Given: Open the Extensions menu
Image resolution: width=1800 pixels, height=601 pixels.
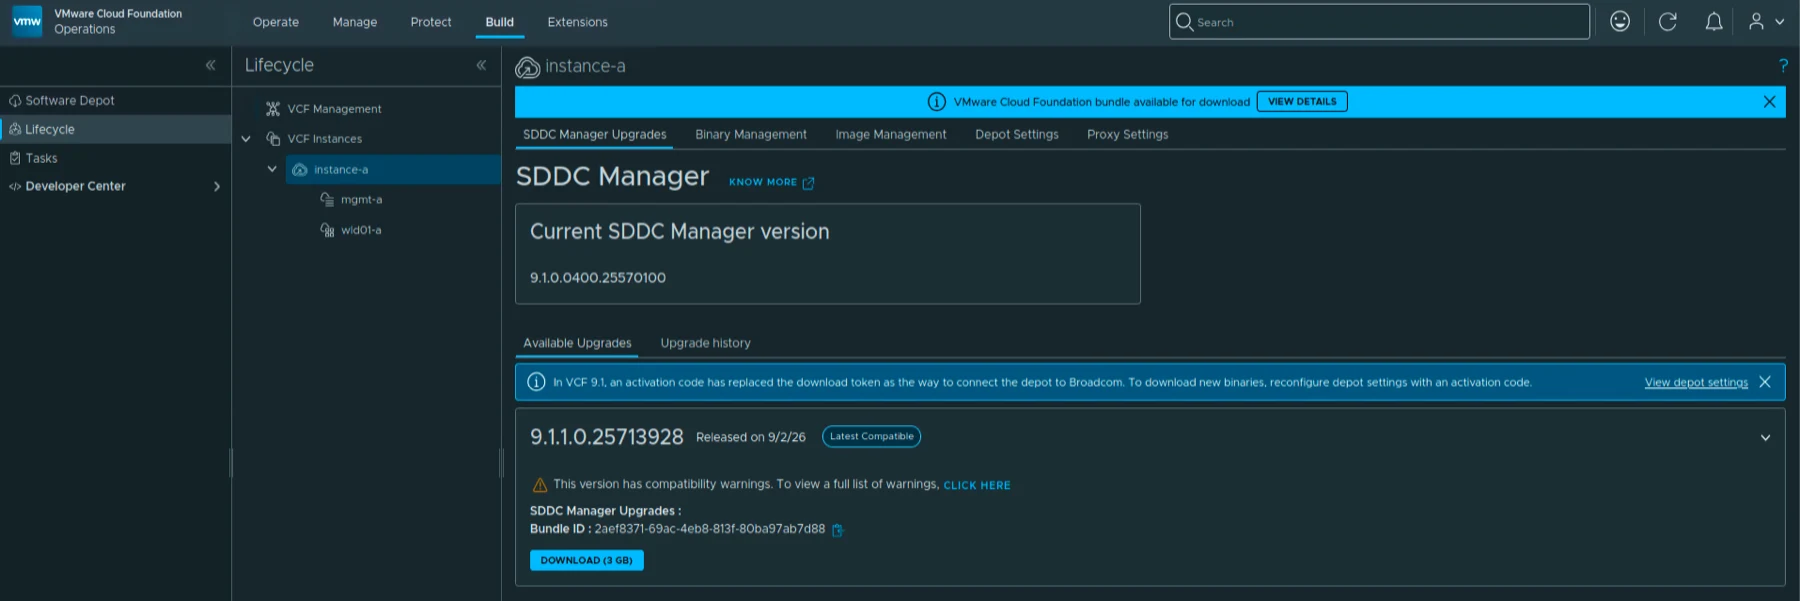Looking at the screenshot, I should tap(577, 22).
